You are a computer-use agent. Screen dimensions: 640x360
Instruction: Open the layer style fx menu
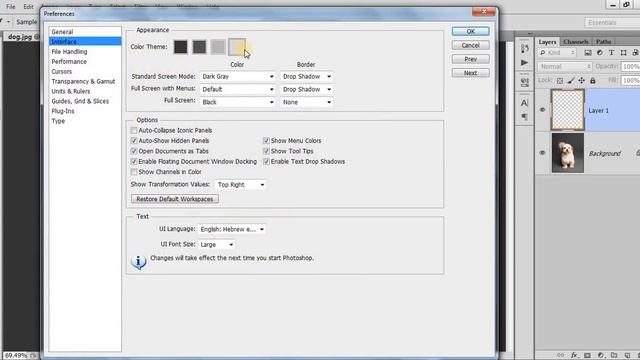[574, 355]
